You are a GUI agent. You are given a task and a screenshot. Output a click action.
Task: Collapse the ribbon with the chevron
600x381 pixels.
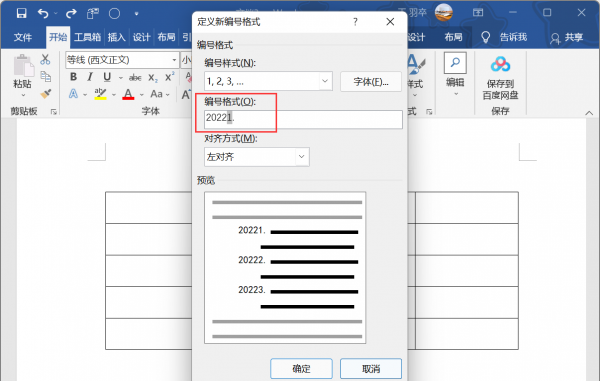589,113
